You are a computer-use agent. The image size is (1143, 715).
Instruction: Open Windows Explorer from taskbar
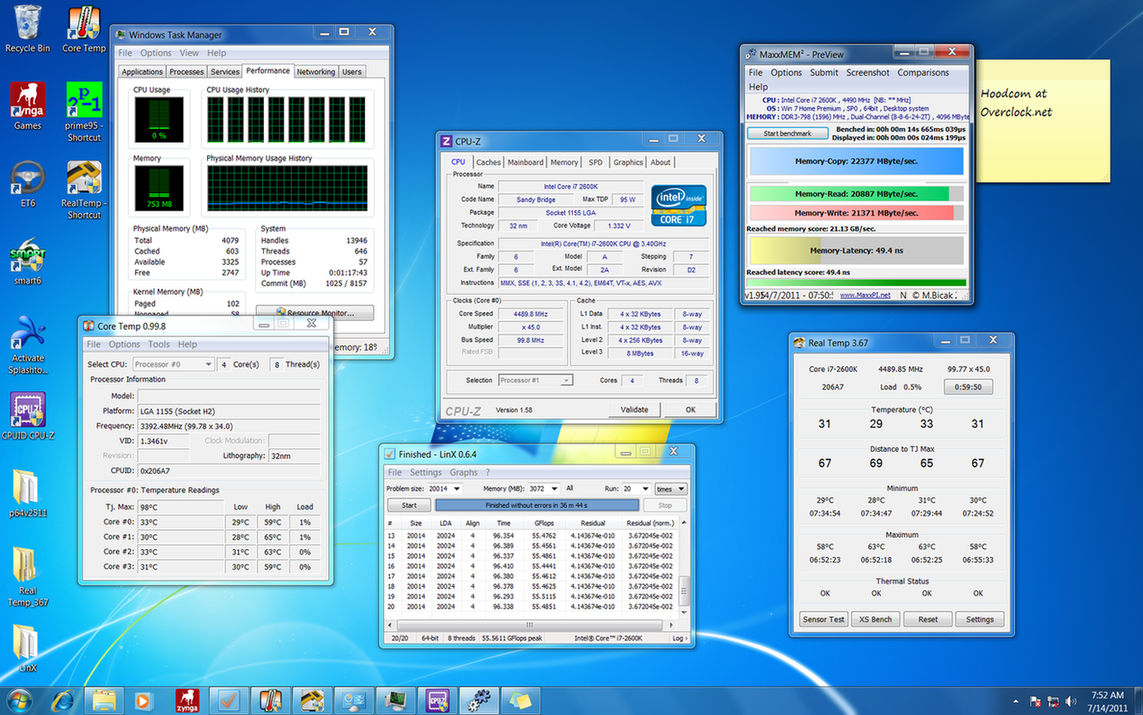pyautogui.click(x=104, y=701)
